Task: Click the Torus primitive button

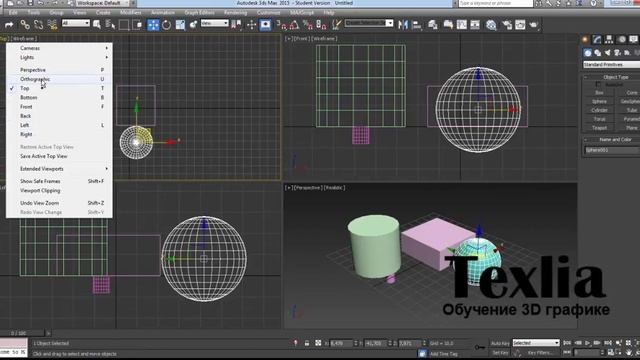Action: click(599, 119)
